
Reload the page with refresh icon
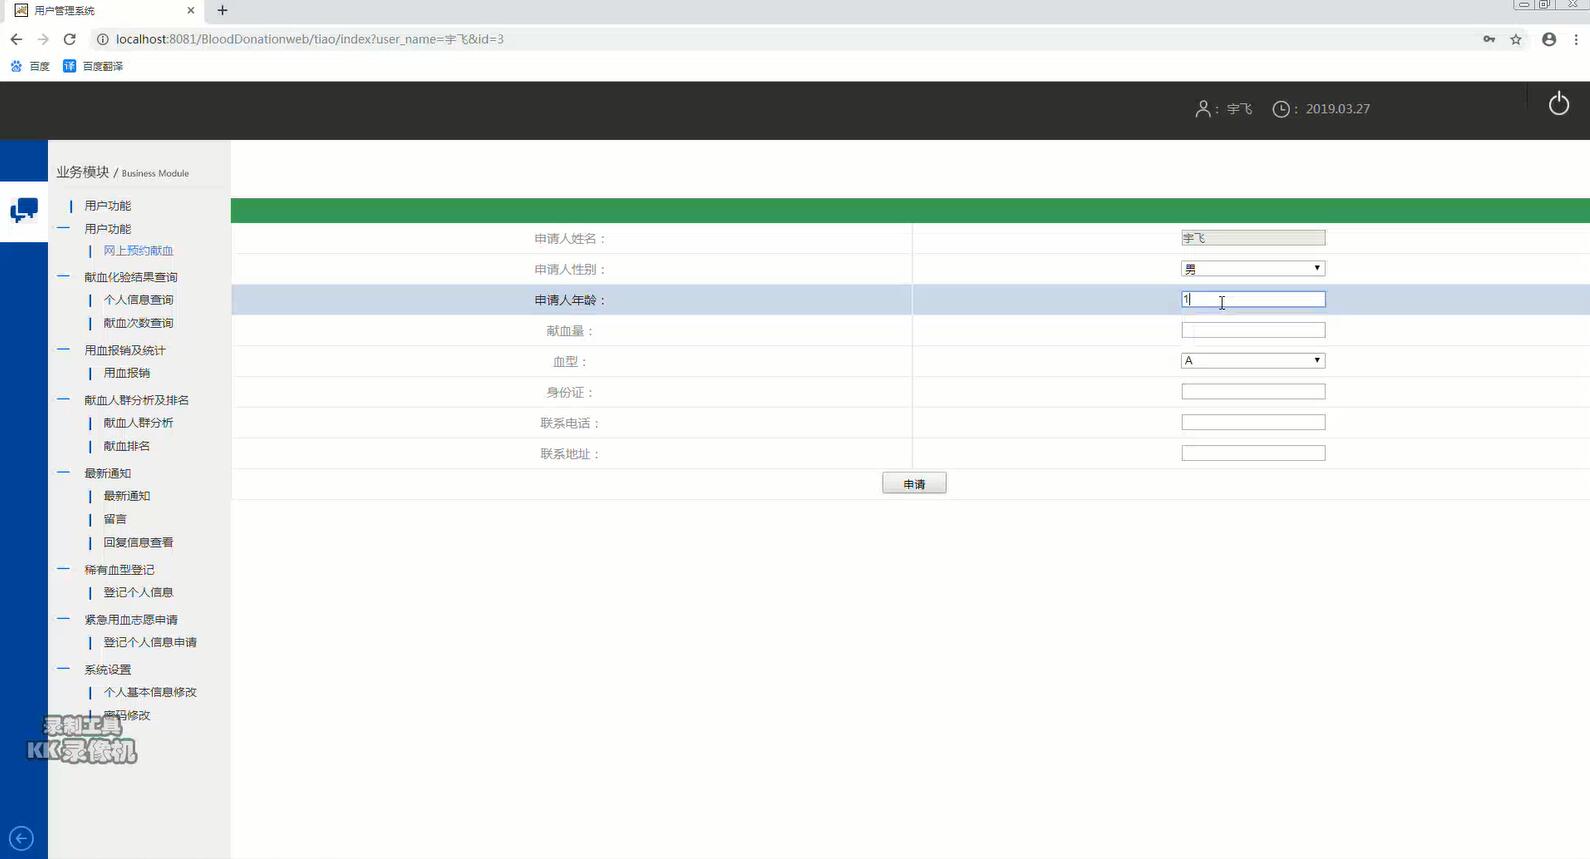[x=70, y=39]
